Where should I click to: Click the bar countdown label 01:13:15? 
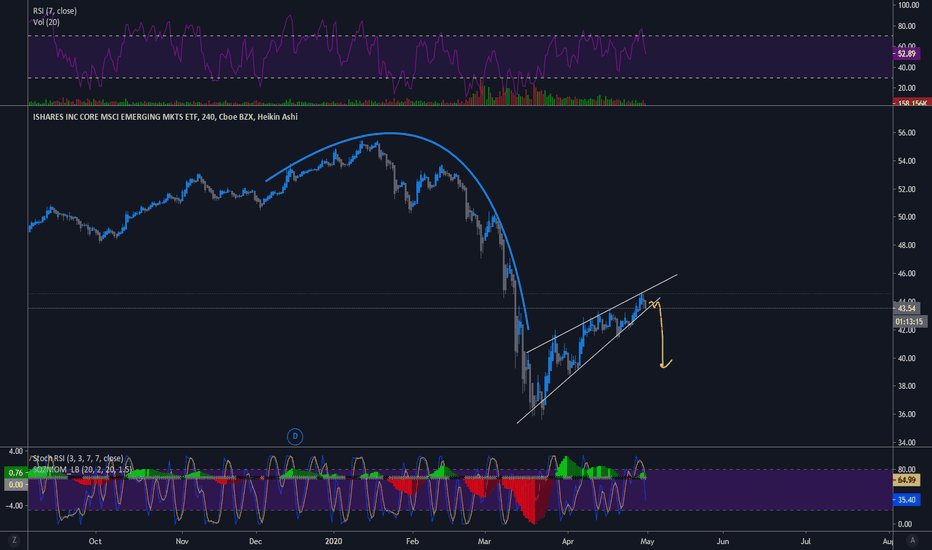pos(909,322)
